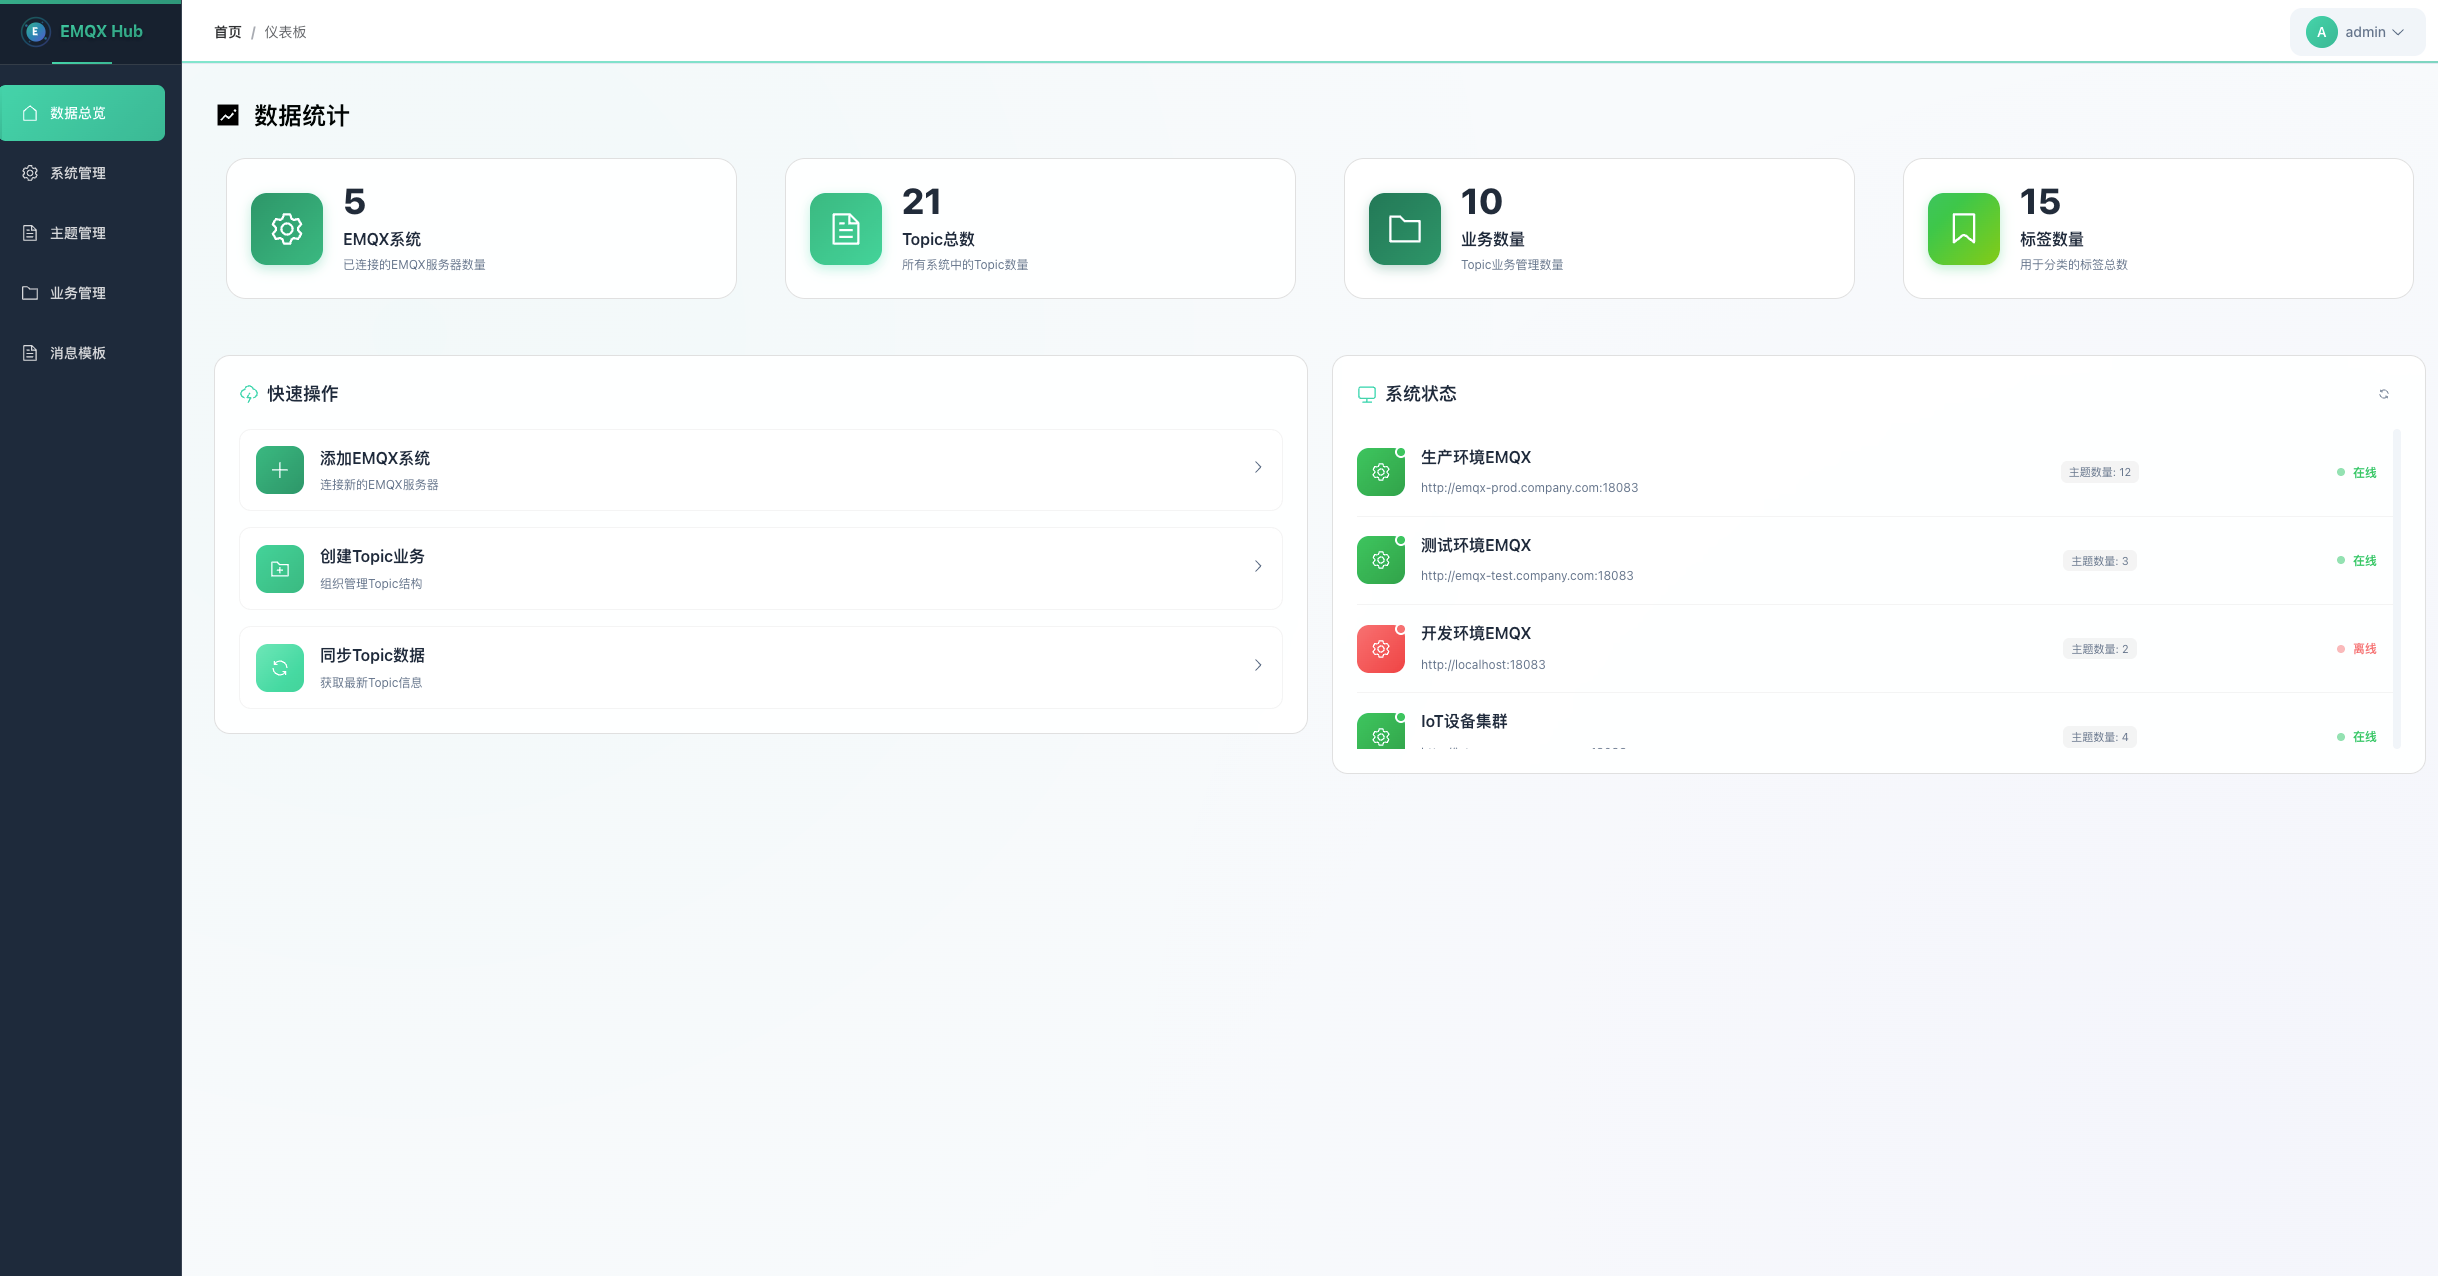The image size is (2438, 1276).
Task: Expand the 添加EMQX系统 row chevron
Action: click(x=1258, y=467)
